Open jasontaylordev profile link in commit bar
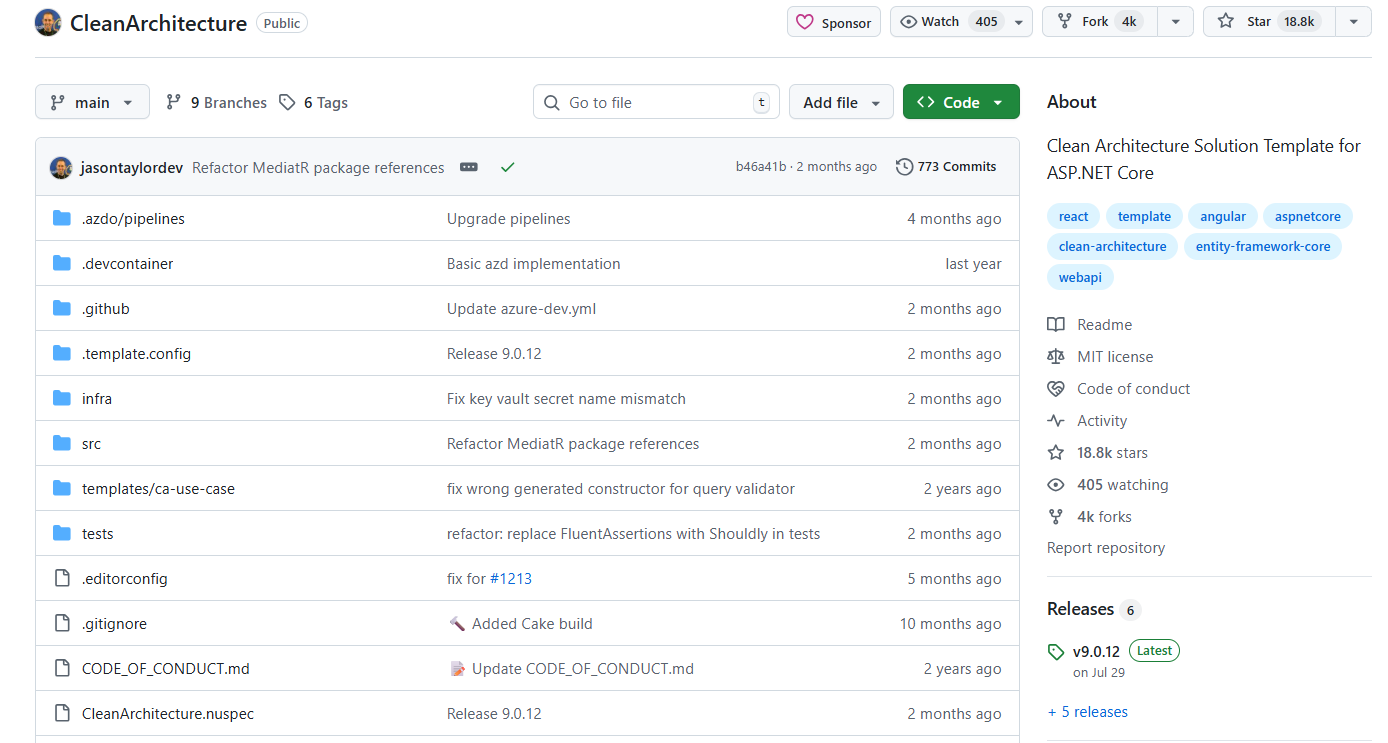The width and height of the screenshot is (1388, 743). click(132, 167)
